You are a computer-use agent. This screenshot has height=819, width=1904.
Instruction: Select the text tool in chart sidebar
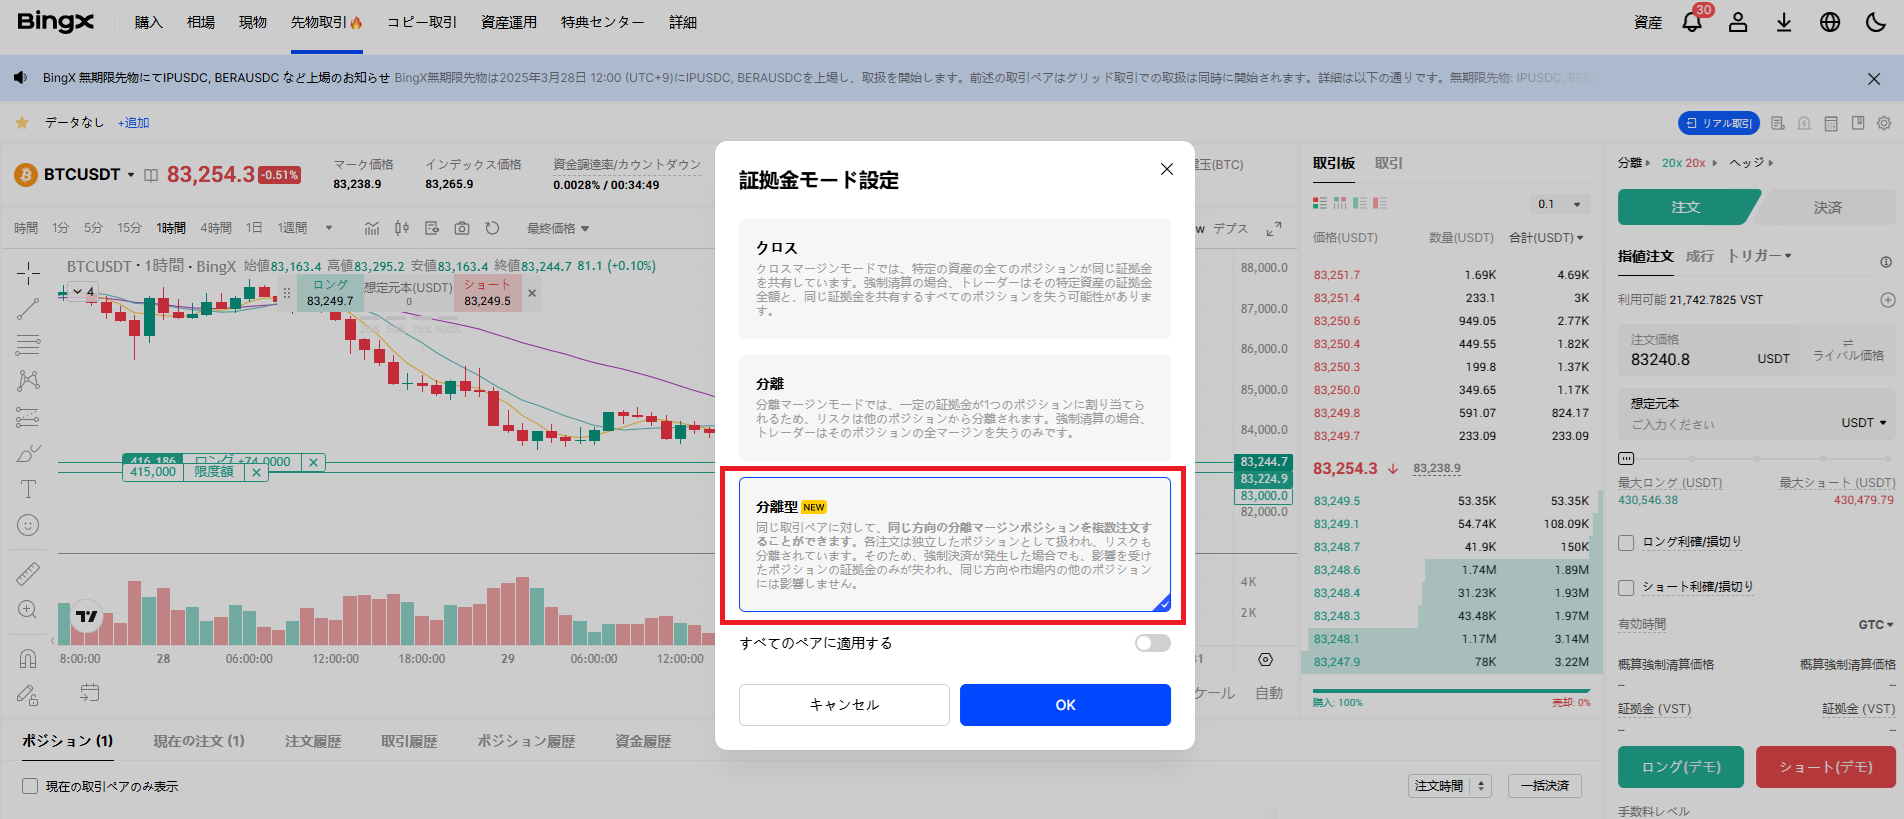pos(28,489)
